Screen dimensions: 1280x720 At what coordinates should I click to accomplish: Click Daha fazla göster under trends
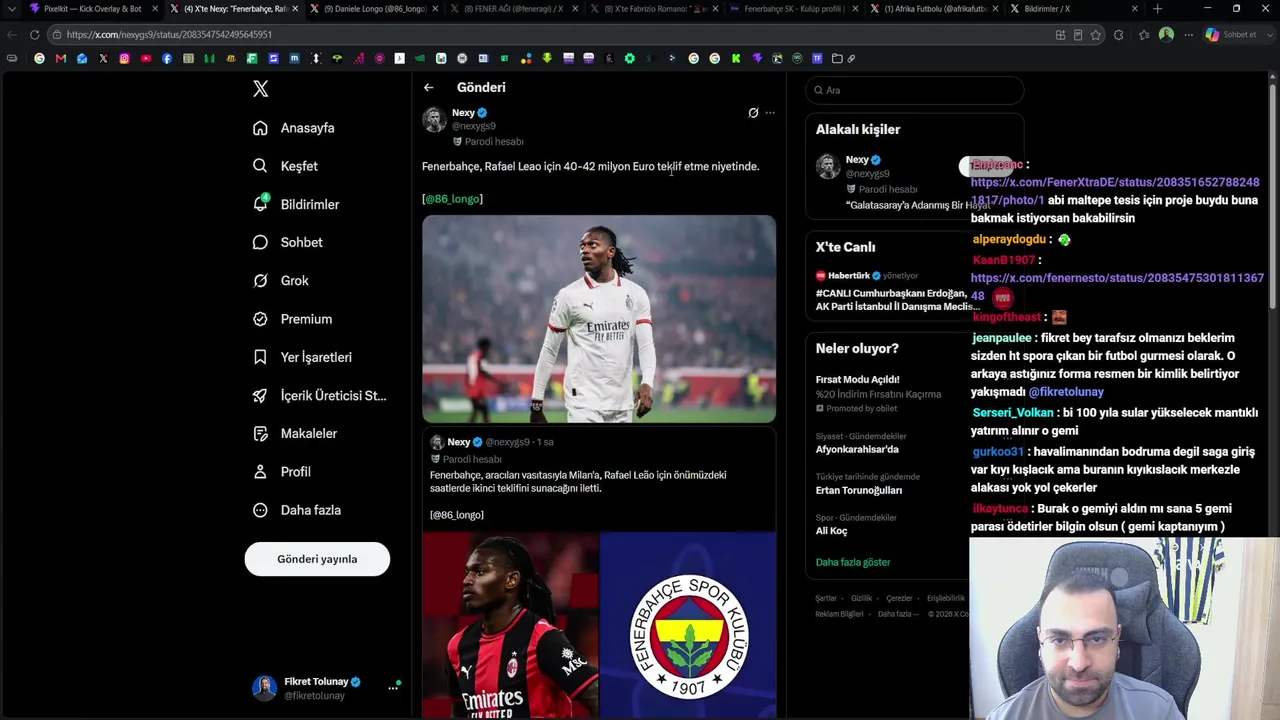click(x=853, y=562)
